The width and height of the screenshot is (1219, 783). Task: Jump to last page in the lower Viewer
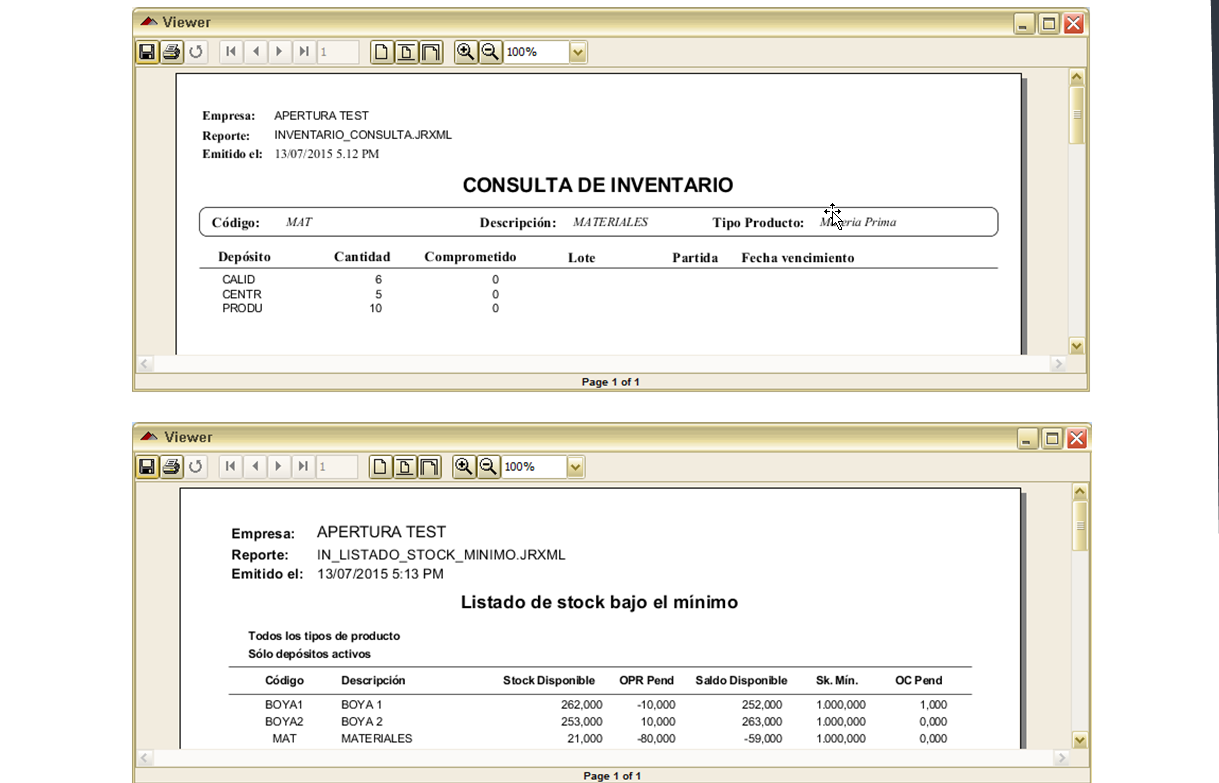(304, 467)
